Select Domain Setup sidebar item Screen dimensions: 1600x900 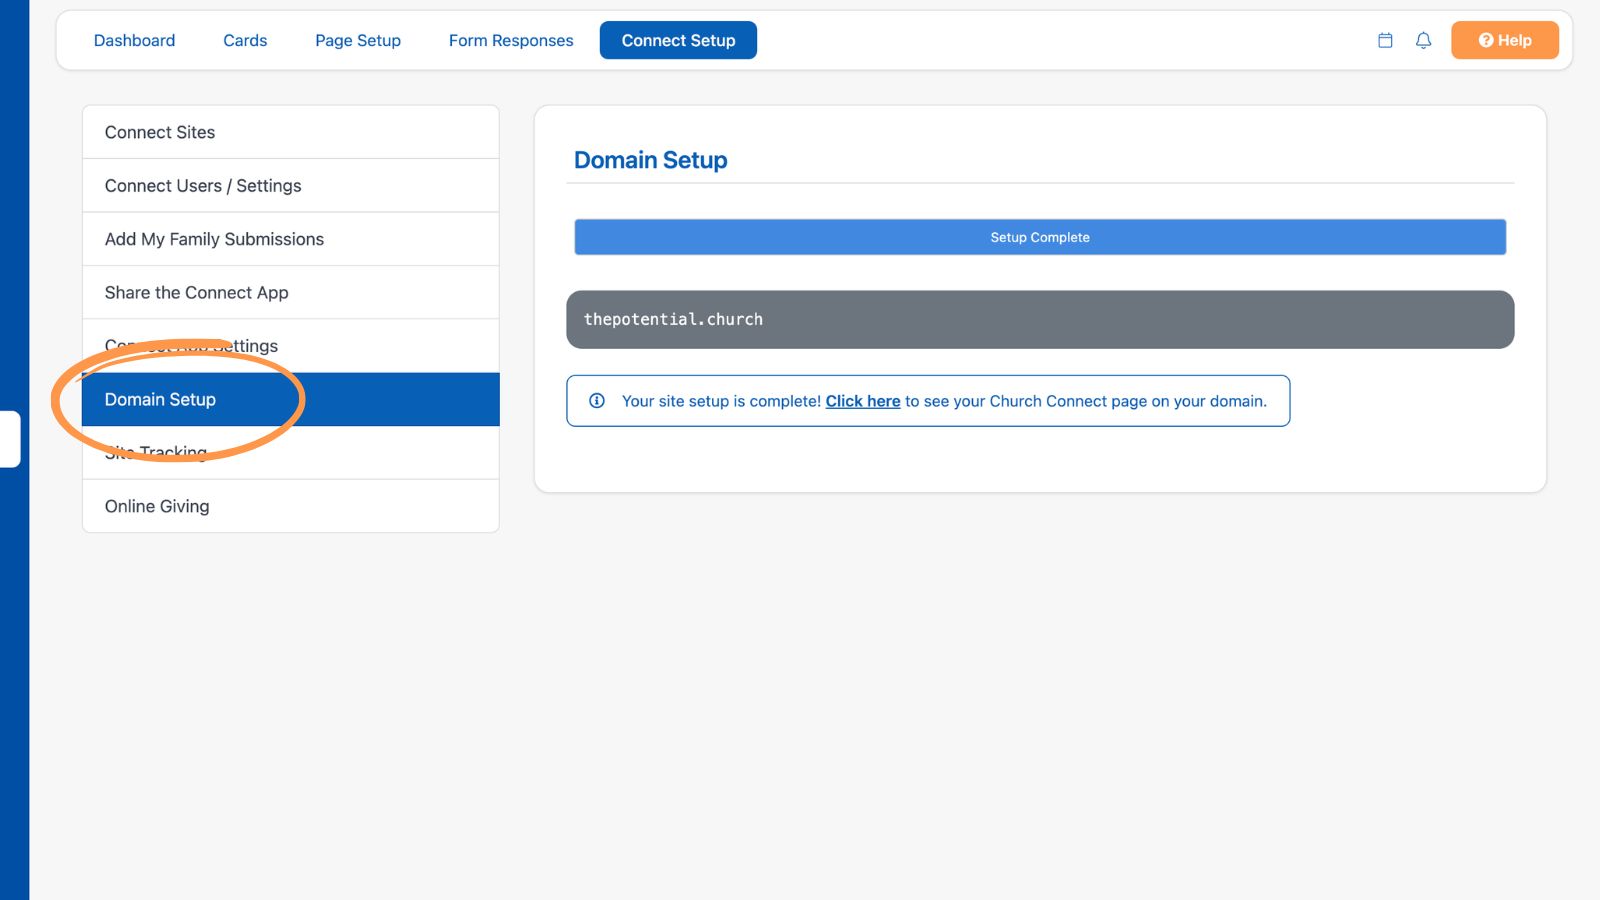click(x=291, y=400)
